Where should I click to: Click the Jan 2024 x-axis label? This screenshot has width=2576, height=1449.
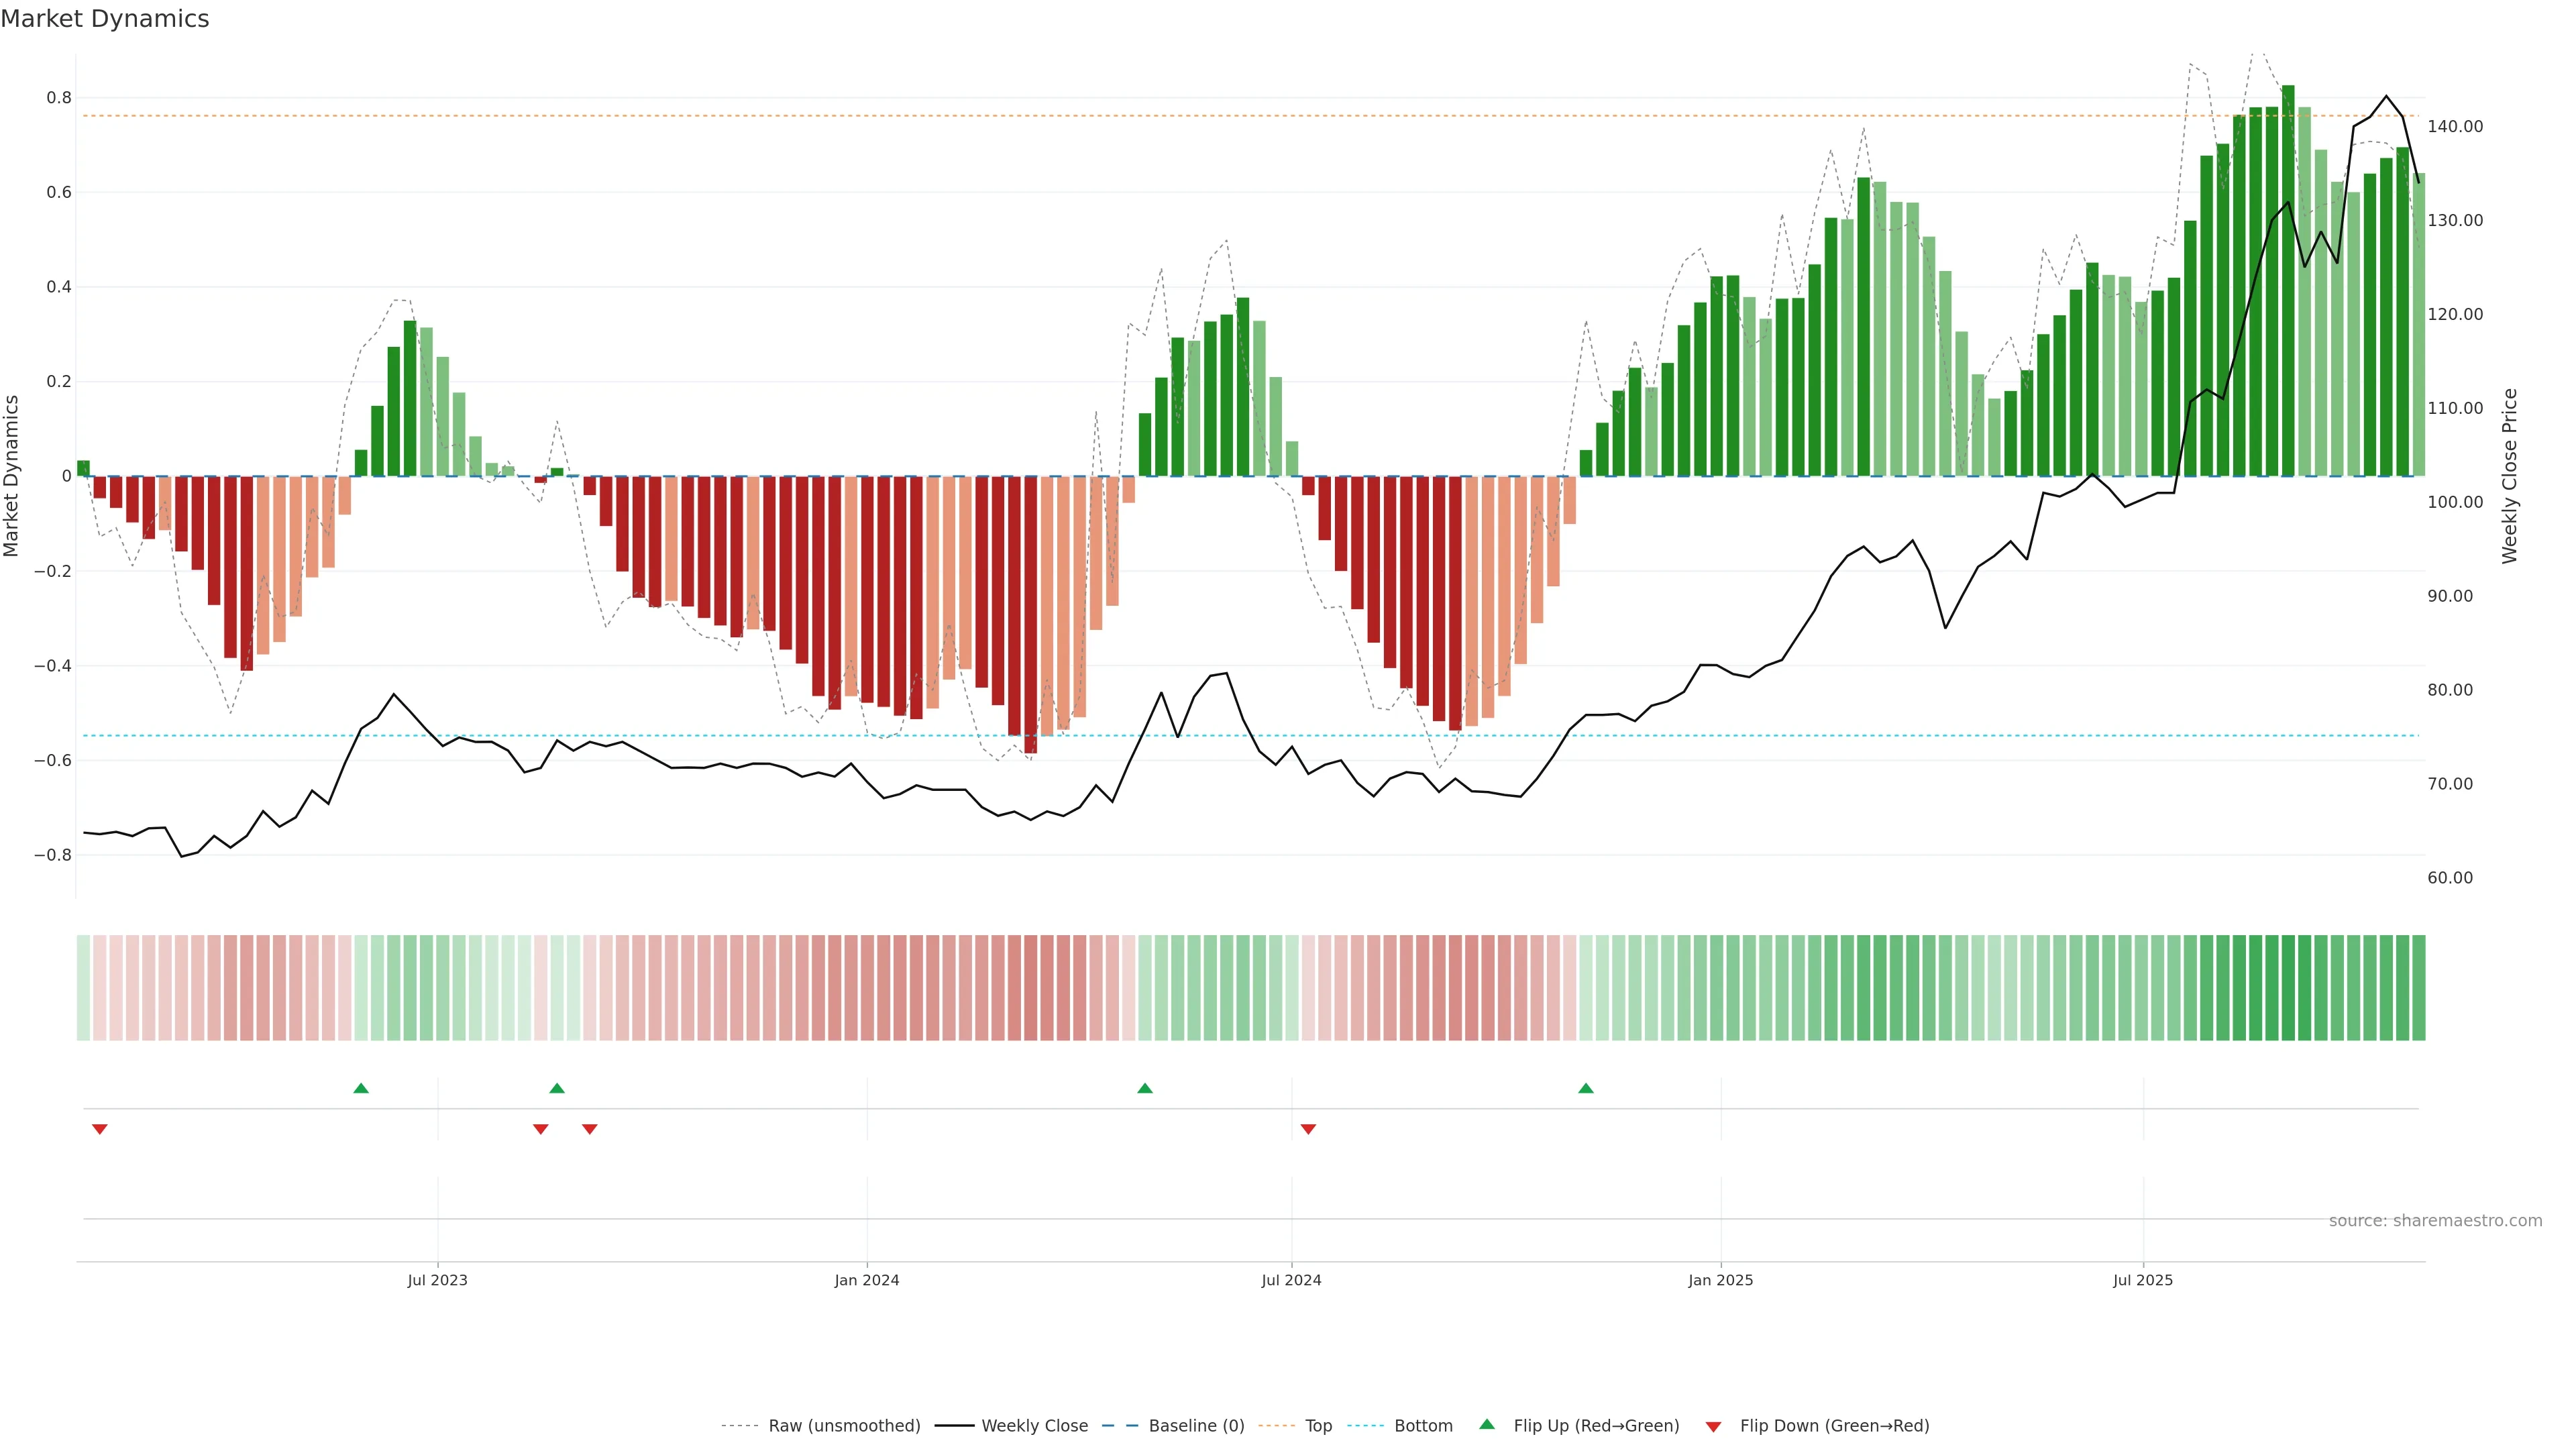866,1280
